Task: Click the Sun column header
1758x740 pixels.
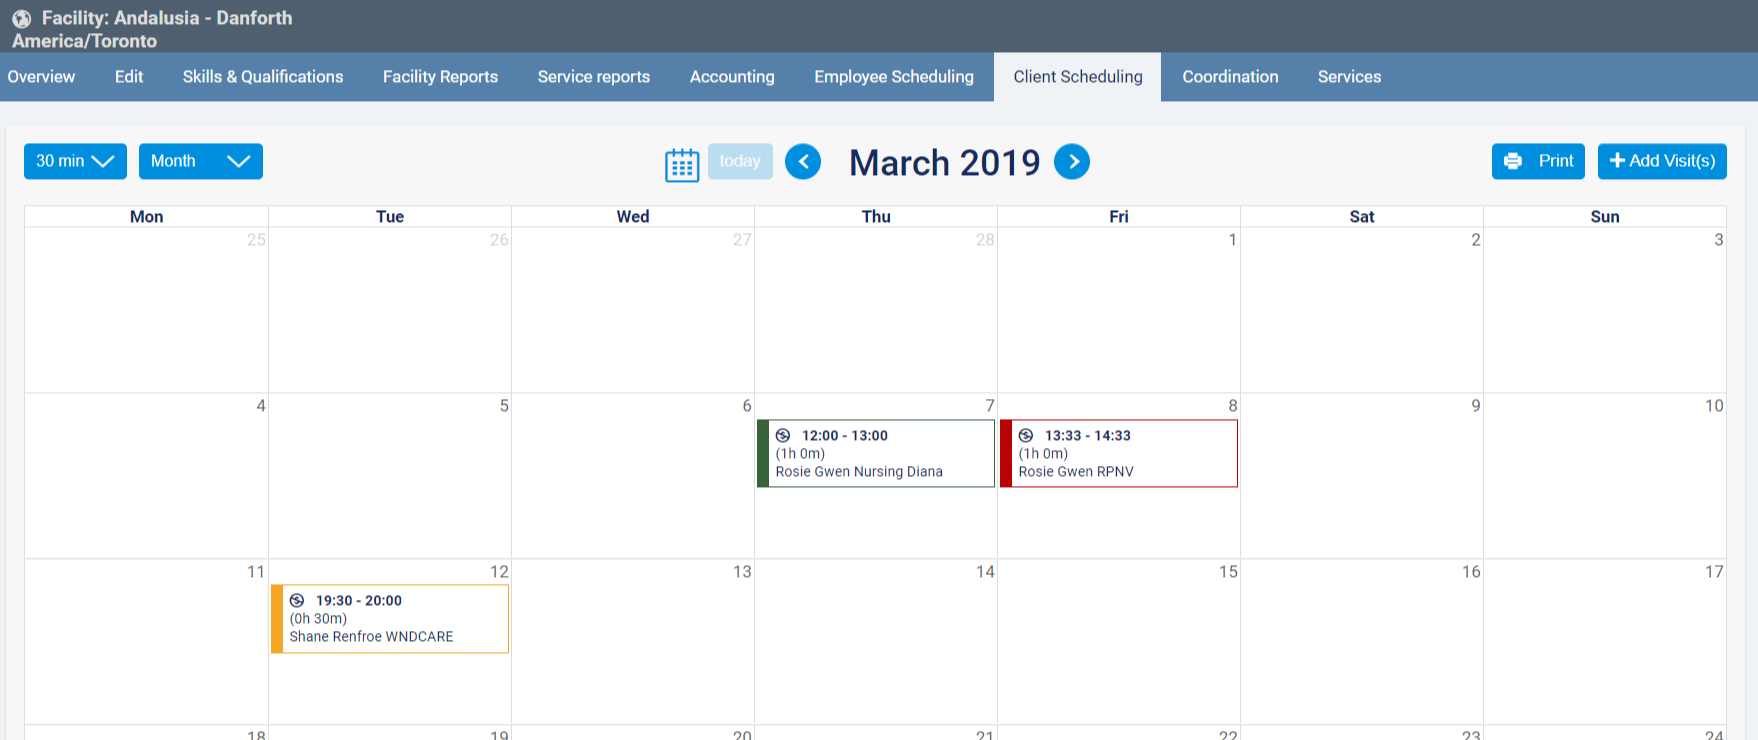Action: click(x=1605, y=216)
